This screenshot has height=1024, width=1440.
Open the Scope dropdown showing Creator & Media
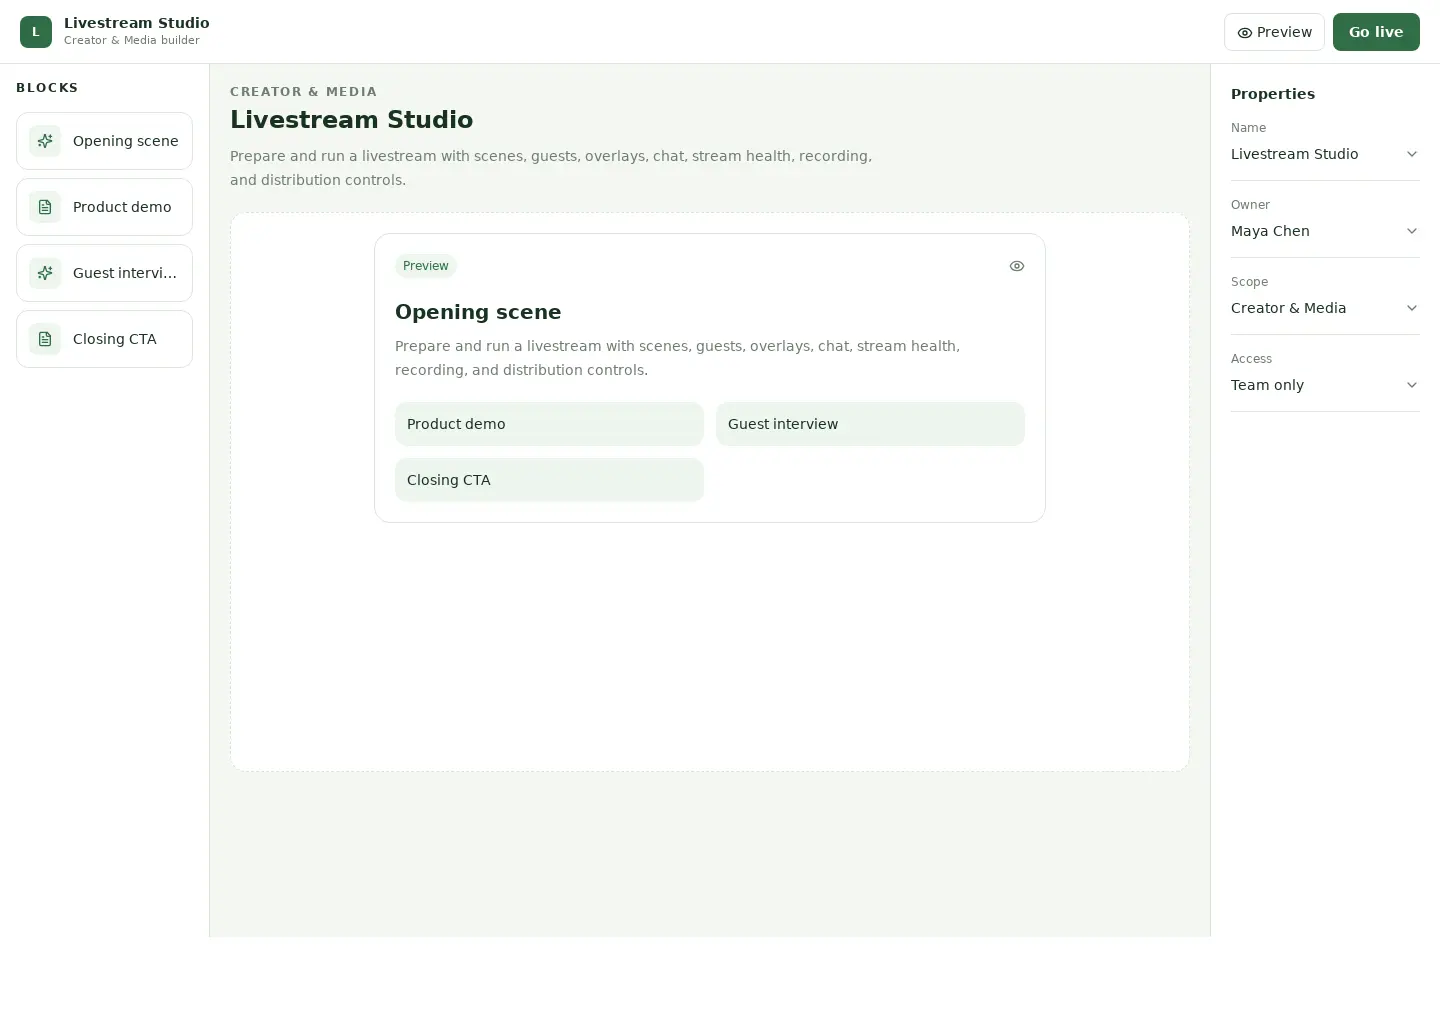coord(1325,308)
